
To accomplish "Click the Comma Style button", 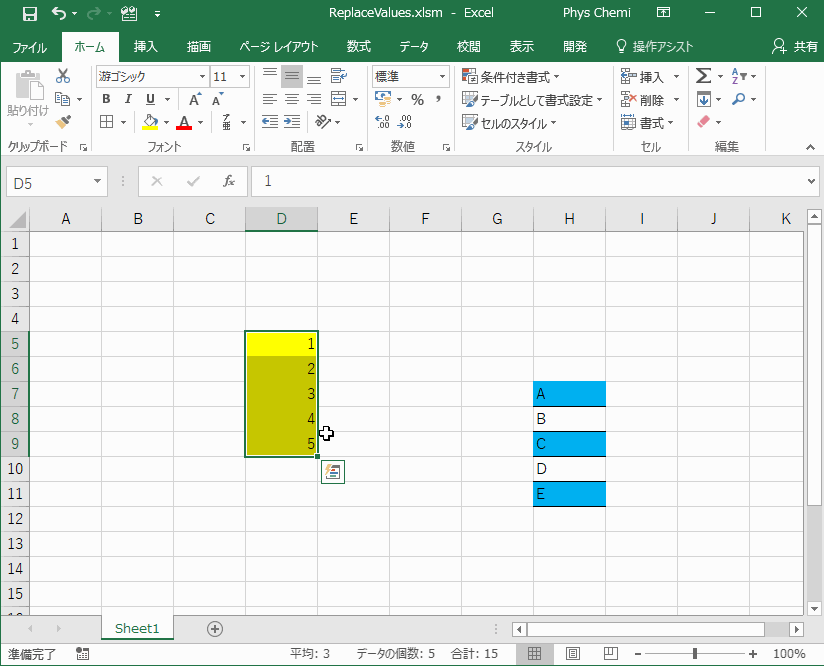I will (438, 99).
